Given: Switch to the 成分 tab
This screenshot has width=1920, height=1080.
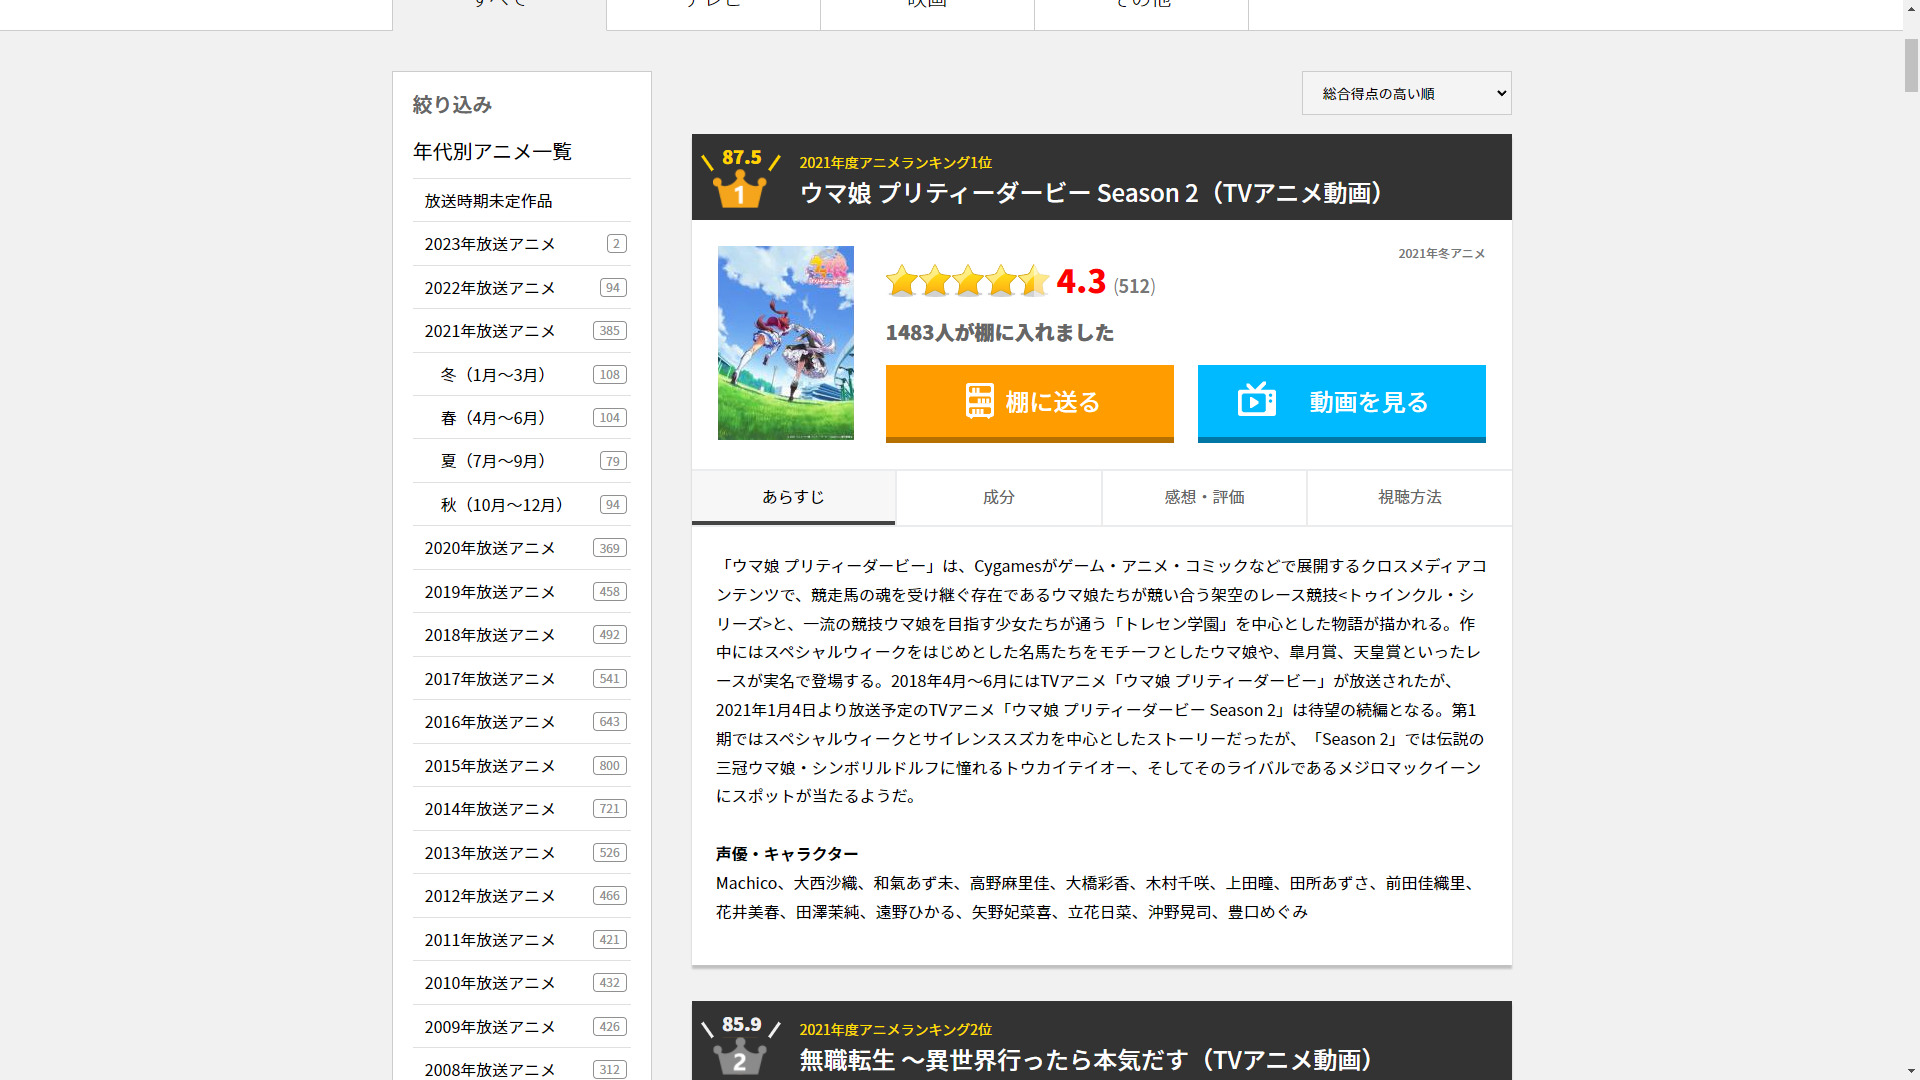Looking at the screenshot, I should [x=998, y=497].
